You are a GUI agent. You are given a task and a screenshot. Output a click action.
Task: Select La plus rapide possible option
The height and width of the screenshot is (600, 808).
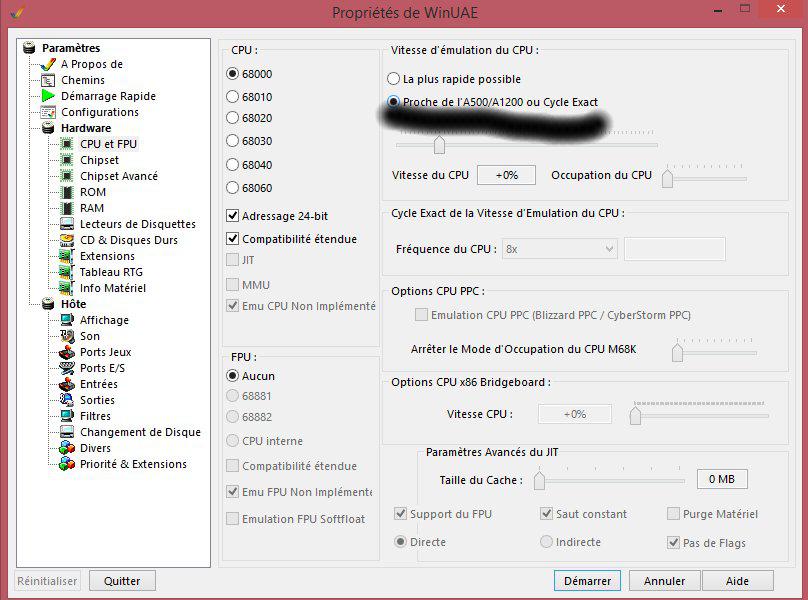pos(393,79)
